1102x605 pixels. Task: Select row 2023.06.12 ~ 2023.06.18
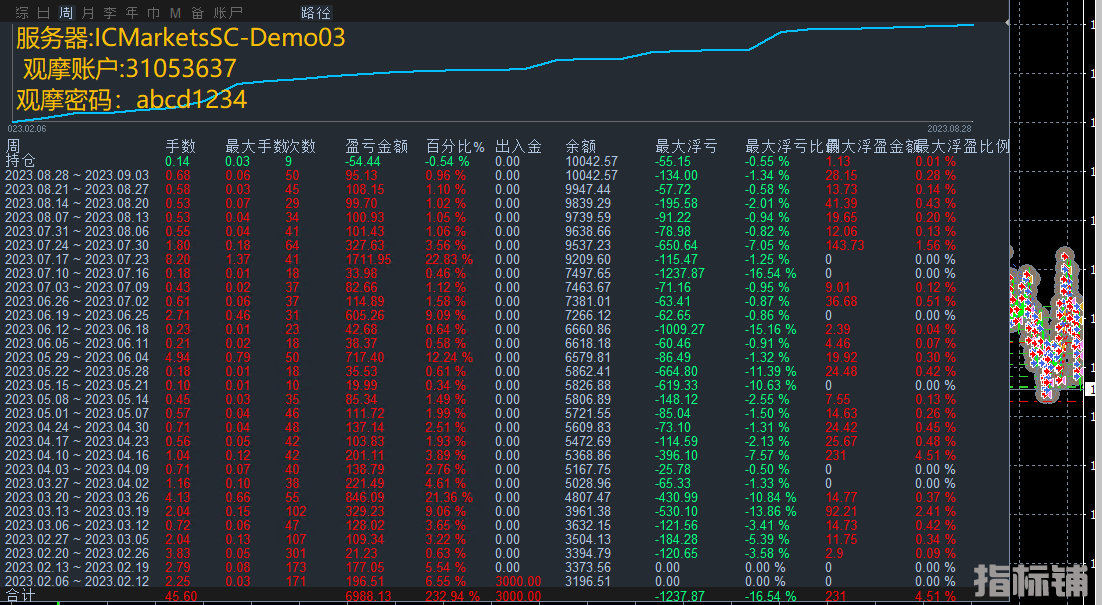point(77,330)
